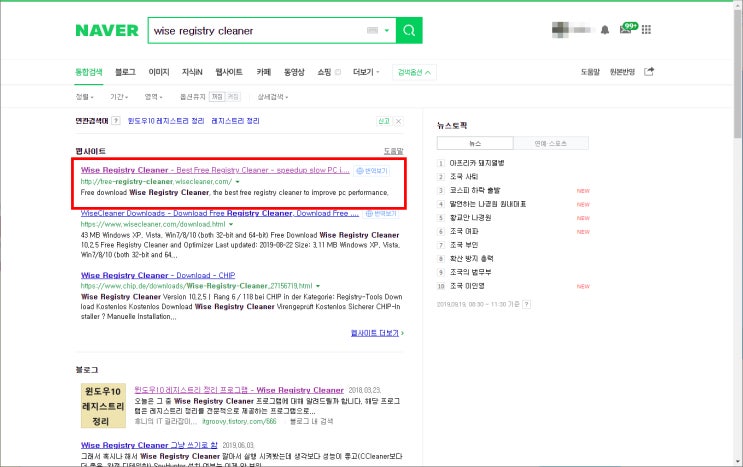This screenshot has width=743, height=467.
Task: Click the green search magnifier button
Action: 409,30
